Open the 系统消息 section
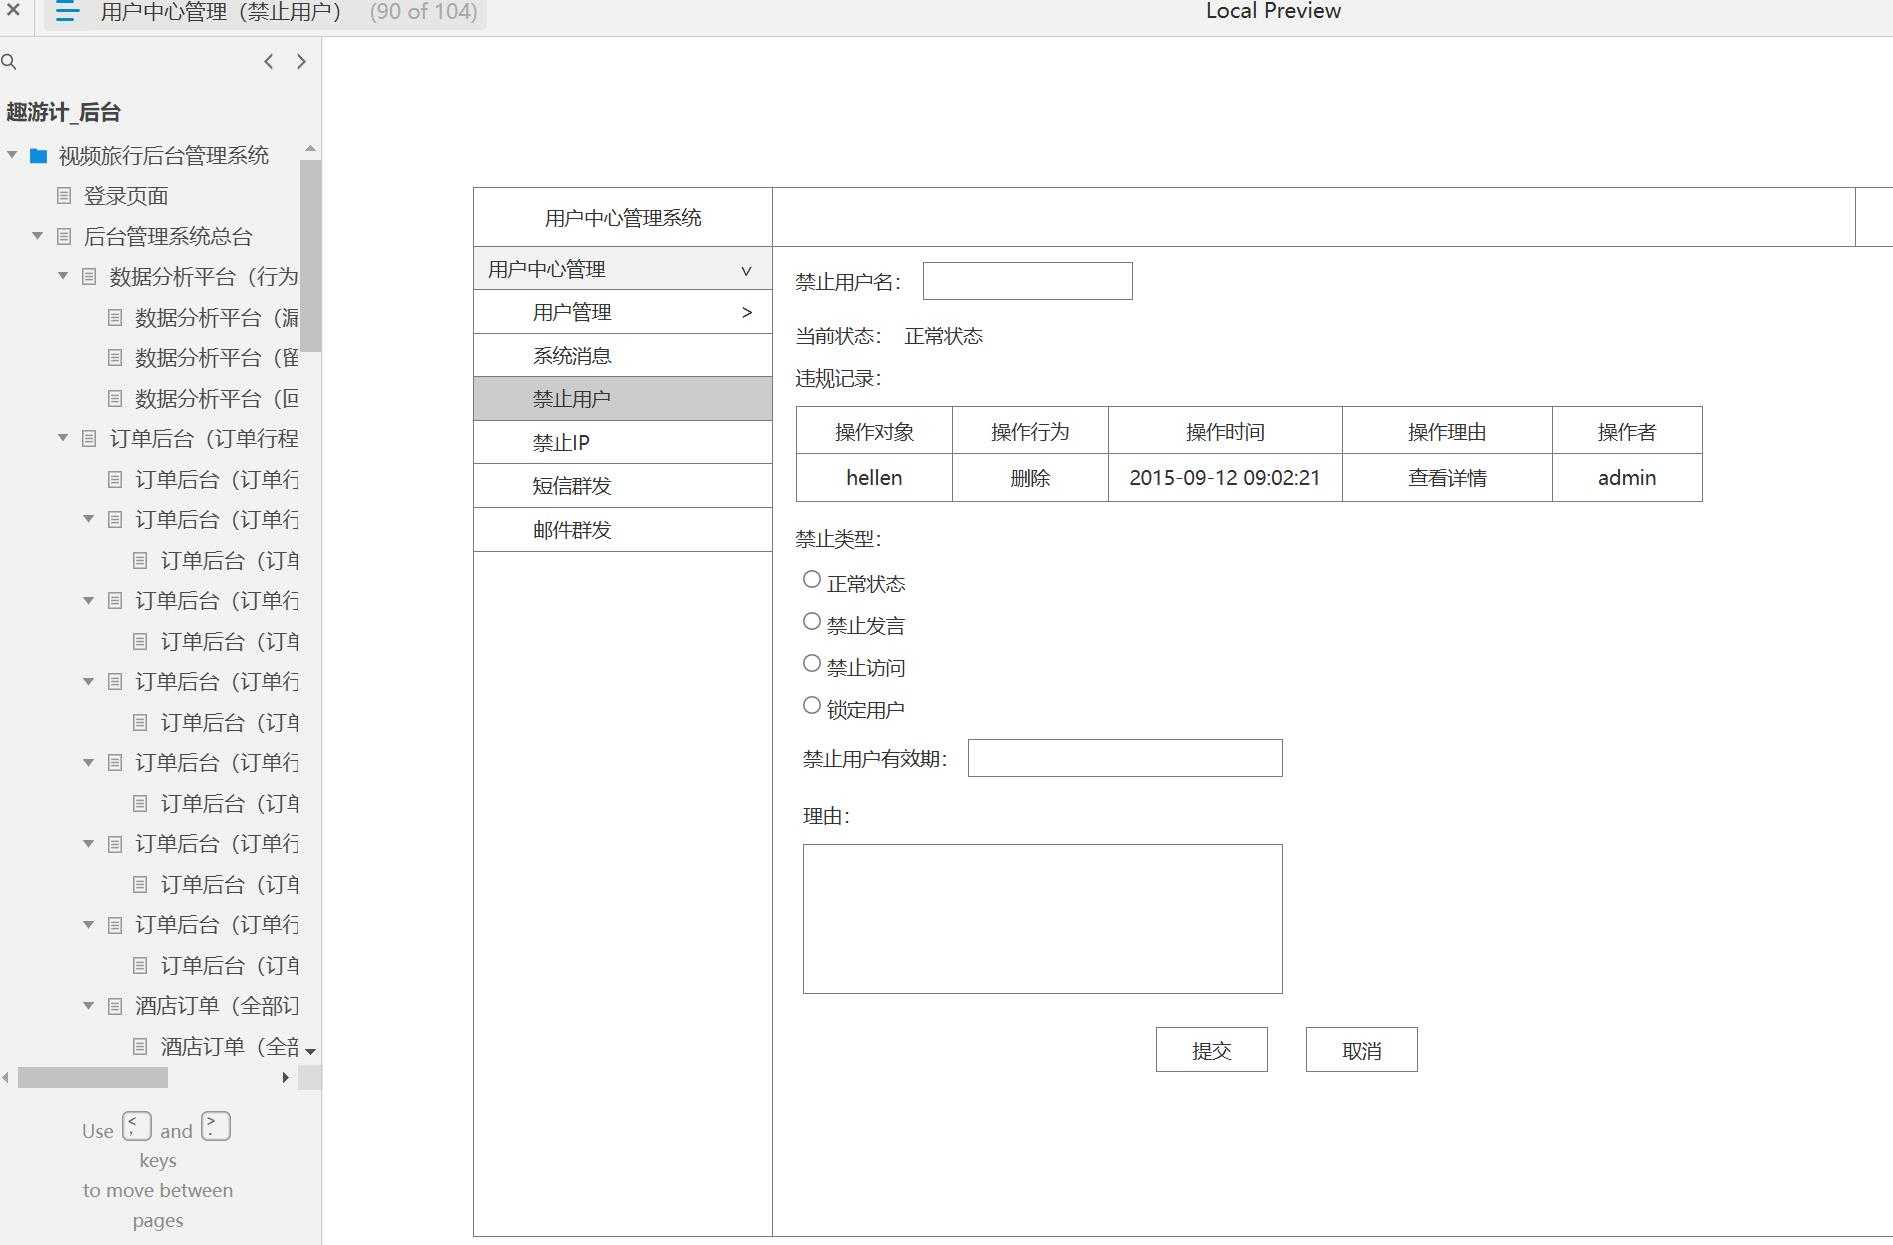 click(x=572, y=355)
